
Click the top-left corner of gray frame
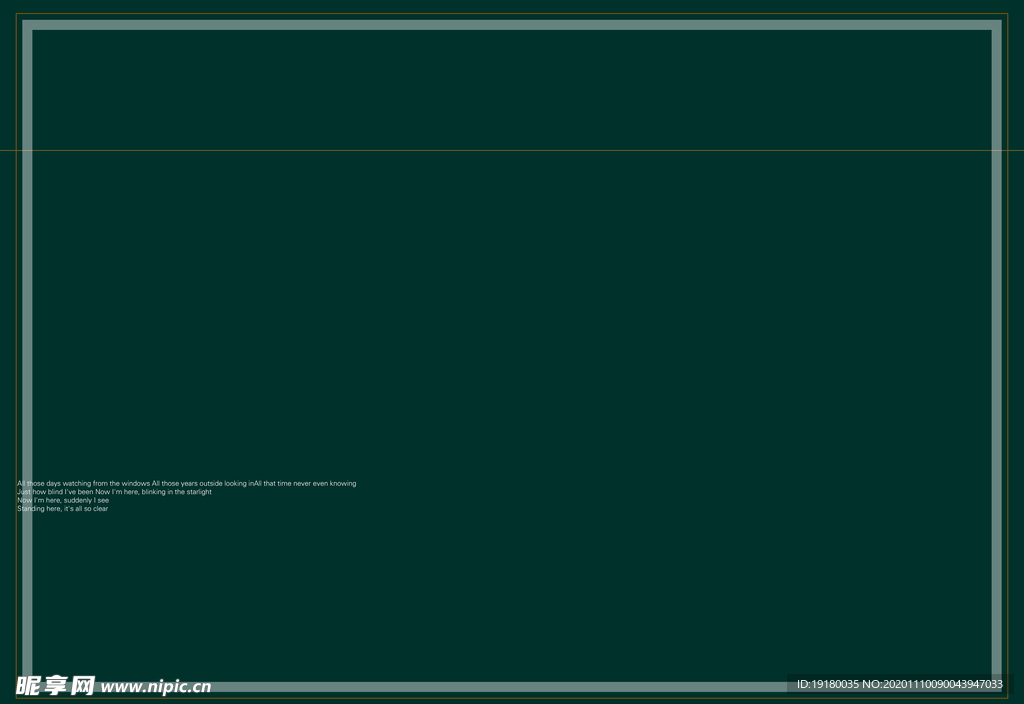point(28,25)
